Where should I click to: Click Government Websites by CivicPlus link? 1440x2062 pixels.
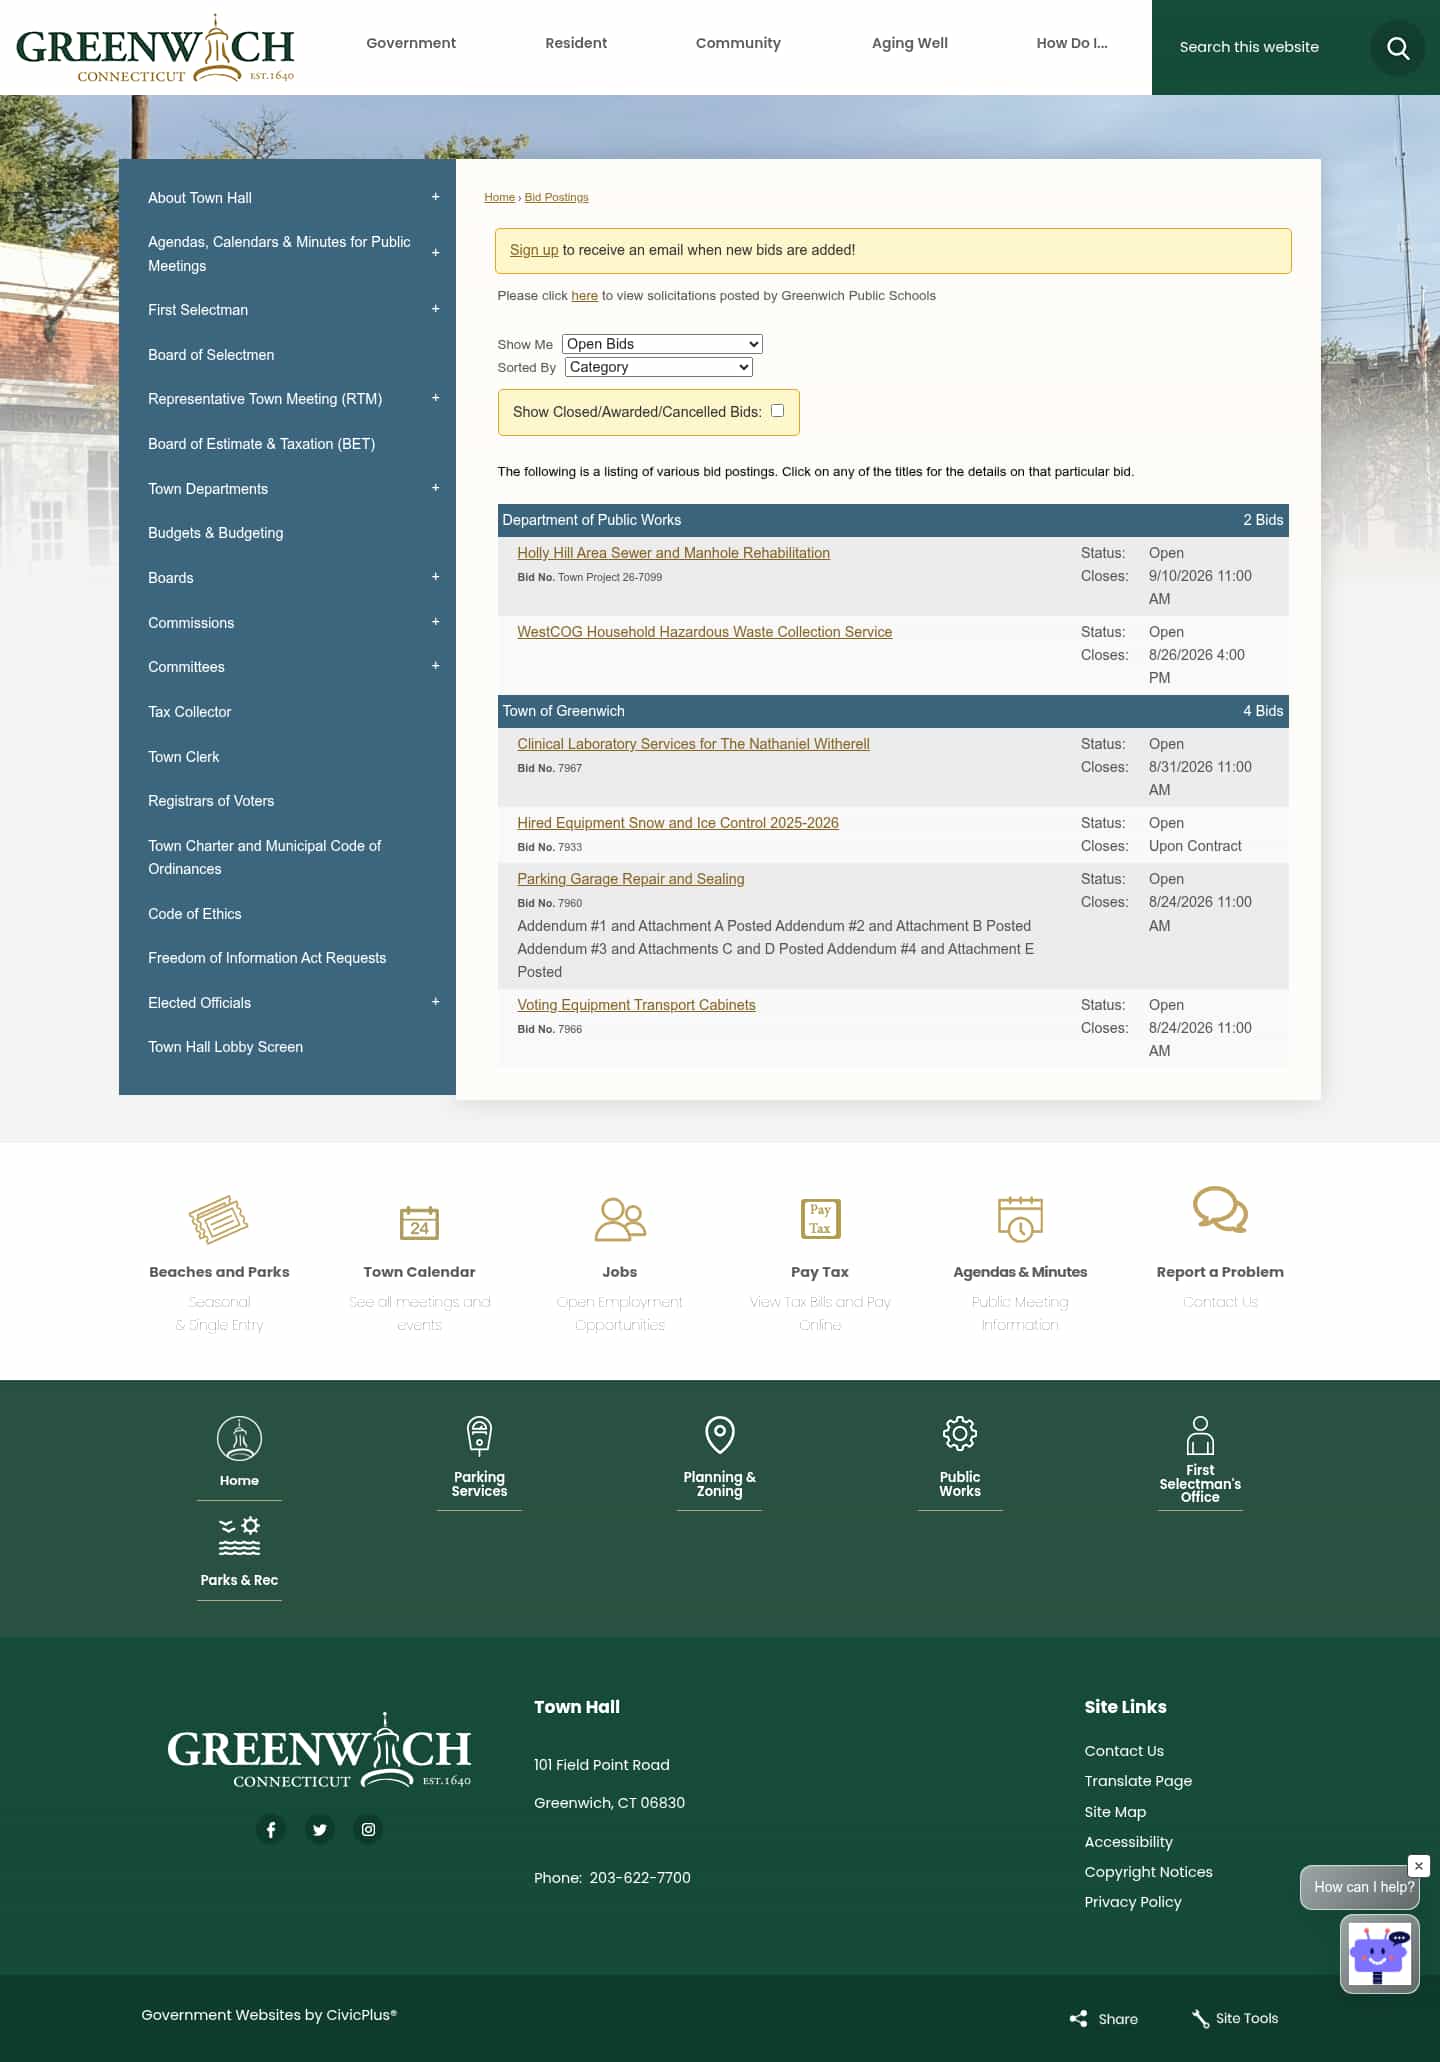(x=269, y=2015)
